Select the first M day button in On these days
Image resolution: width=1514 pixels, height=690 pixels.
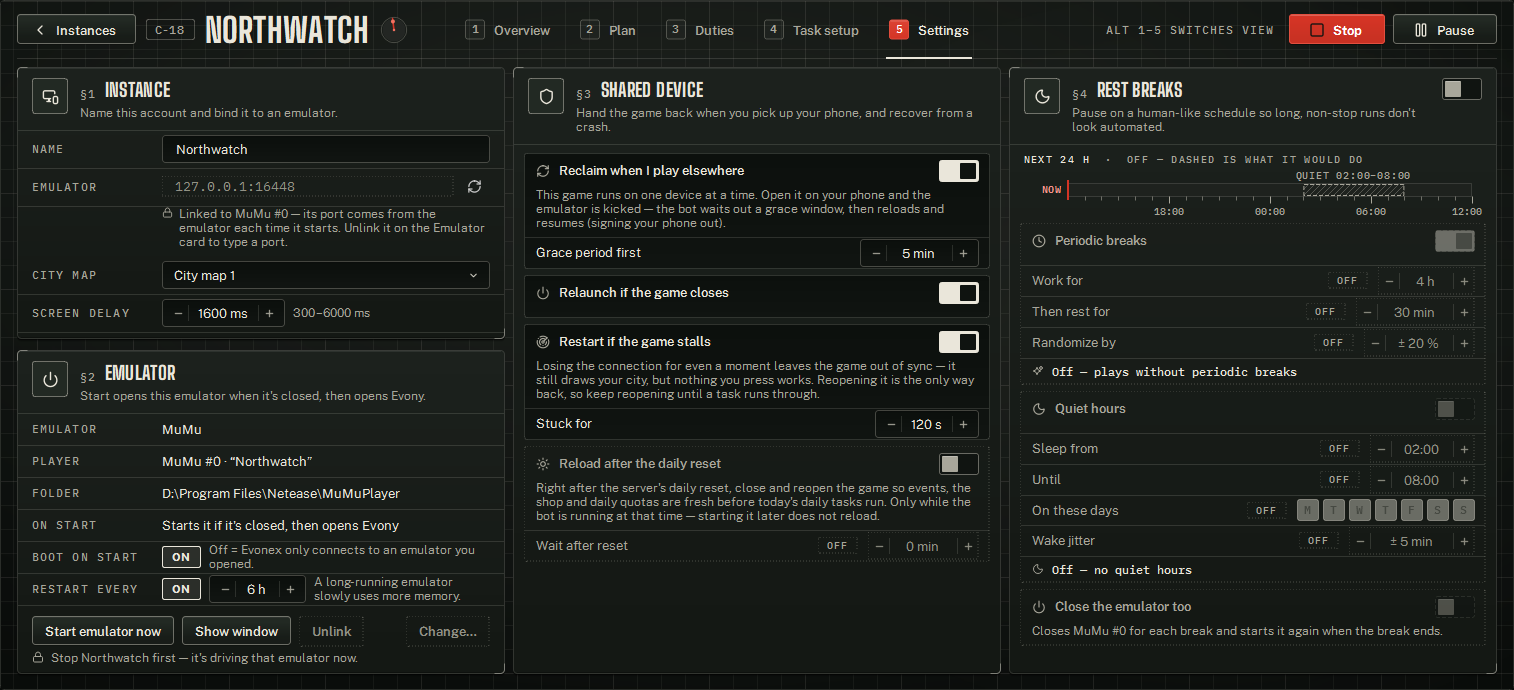pos(1308,511)
